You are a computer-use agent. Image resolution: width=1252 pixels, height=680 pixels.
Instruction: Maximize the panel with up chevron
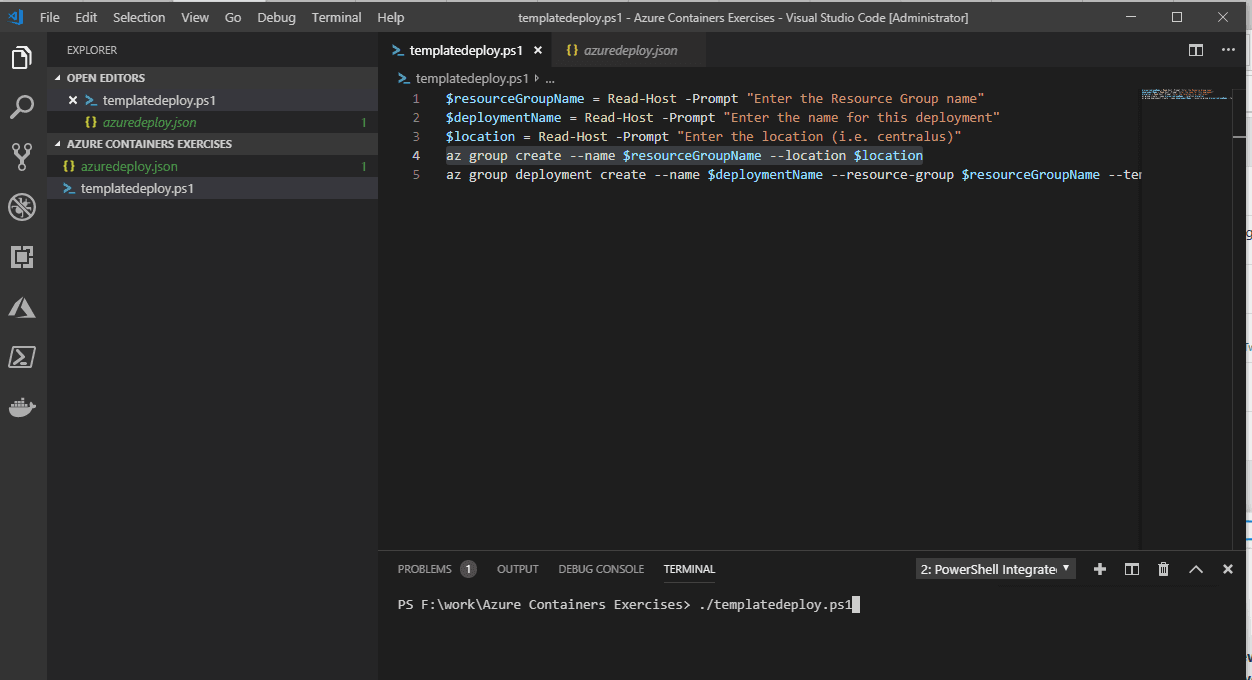click(1196, 569)
